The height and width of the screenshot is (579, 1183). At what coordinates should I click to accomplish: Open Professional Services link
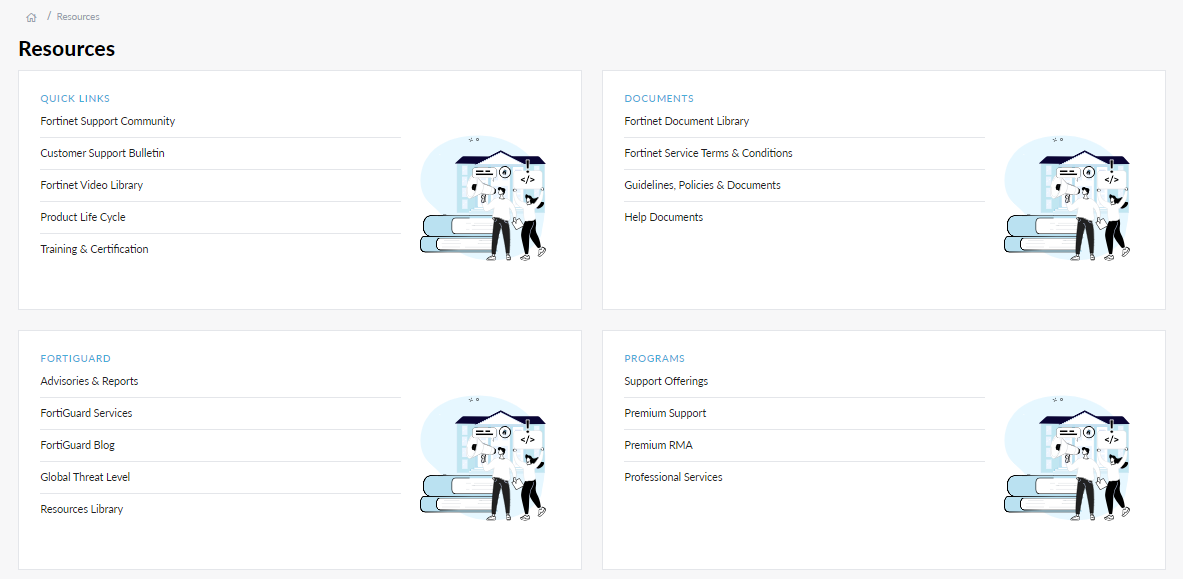(673, 477)
